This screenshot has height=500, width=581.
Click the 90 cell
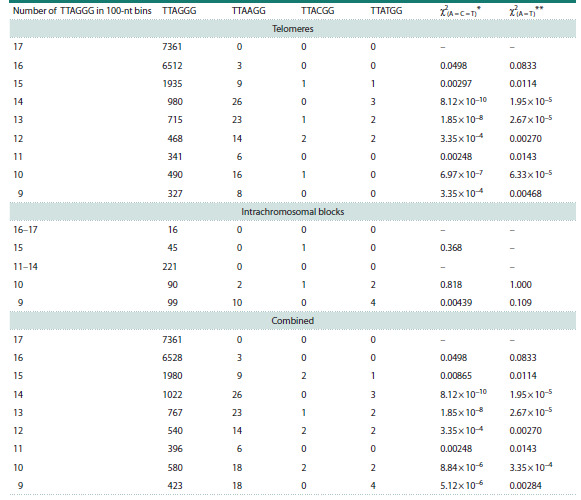click(x=173, y=285)
